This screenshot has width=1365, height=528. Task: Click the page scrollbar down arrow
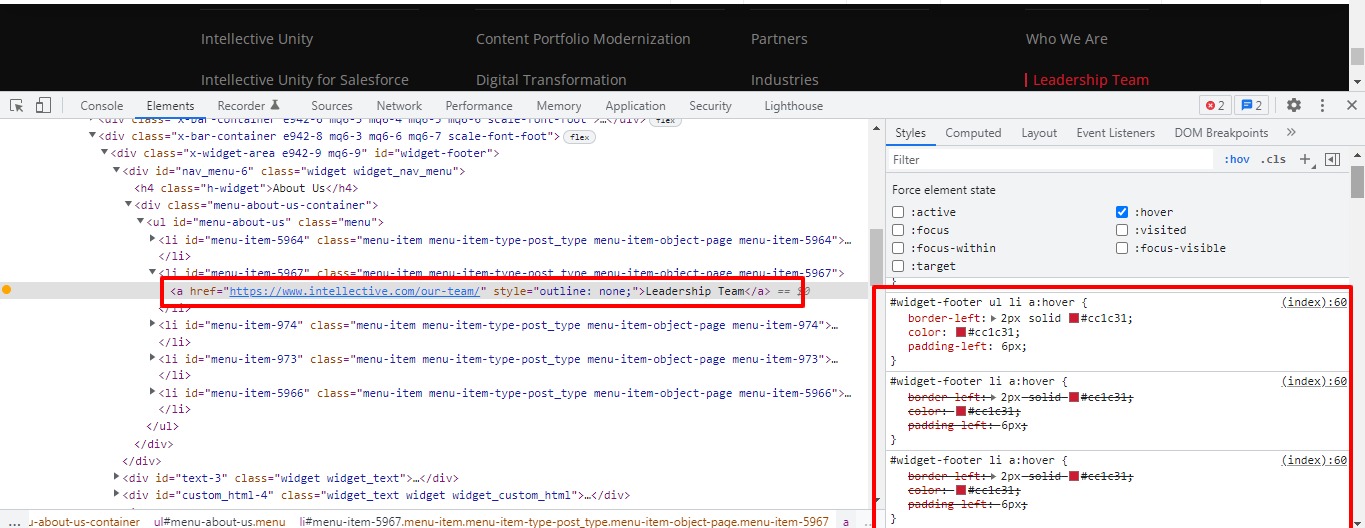pos(1357,82)
